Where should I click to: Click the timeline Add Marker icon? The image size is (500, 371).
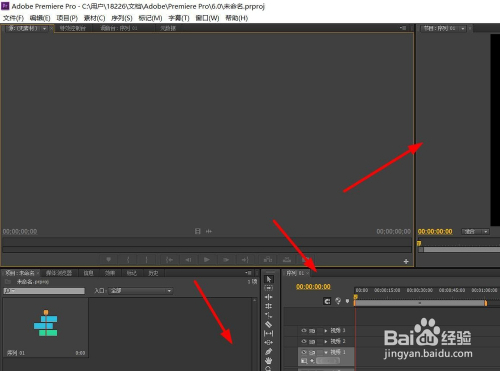[347, 301]
